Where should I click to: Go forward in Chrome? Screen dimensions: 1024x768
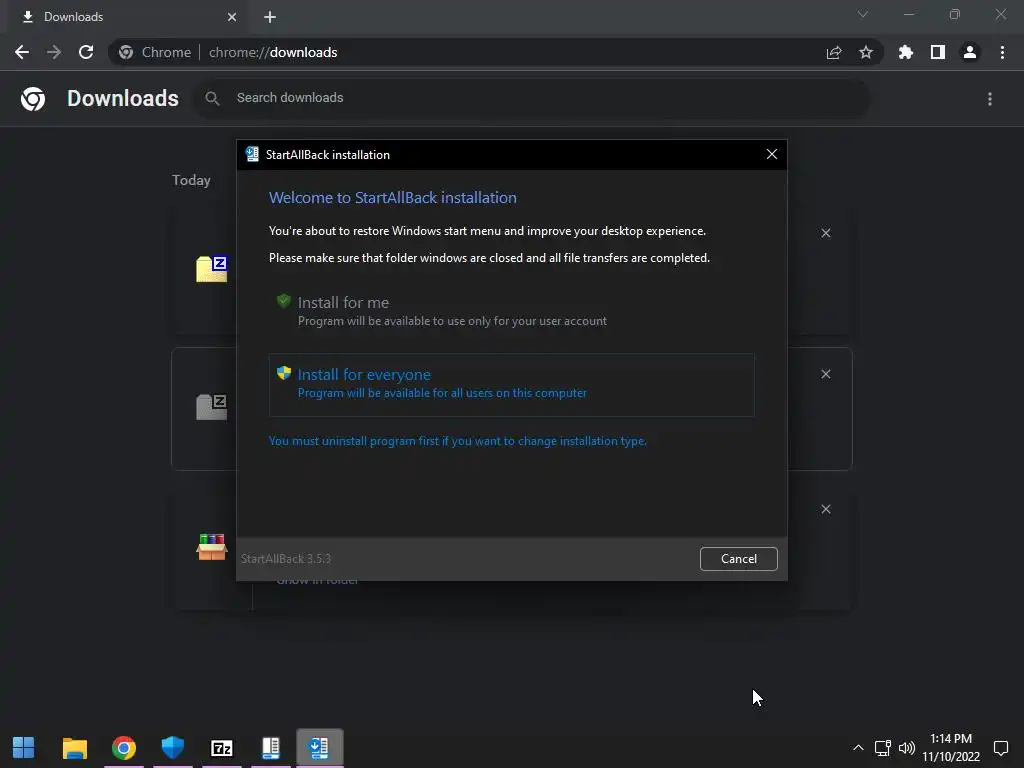[x=54, y=52]
